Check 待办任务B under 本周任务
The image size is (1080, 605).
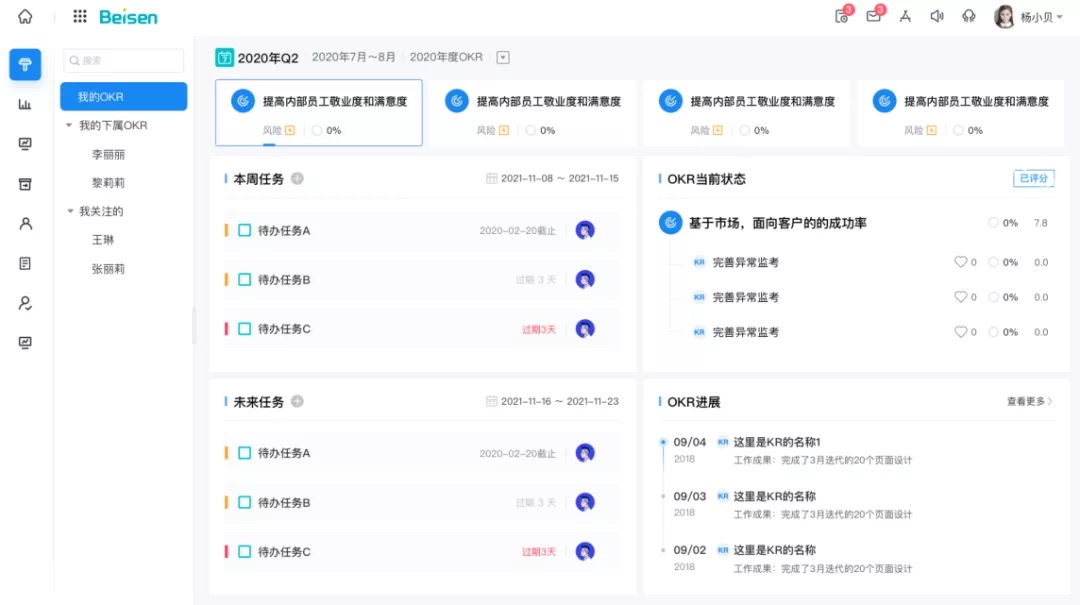pos(245,279)
